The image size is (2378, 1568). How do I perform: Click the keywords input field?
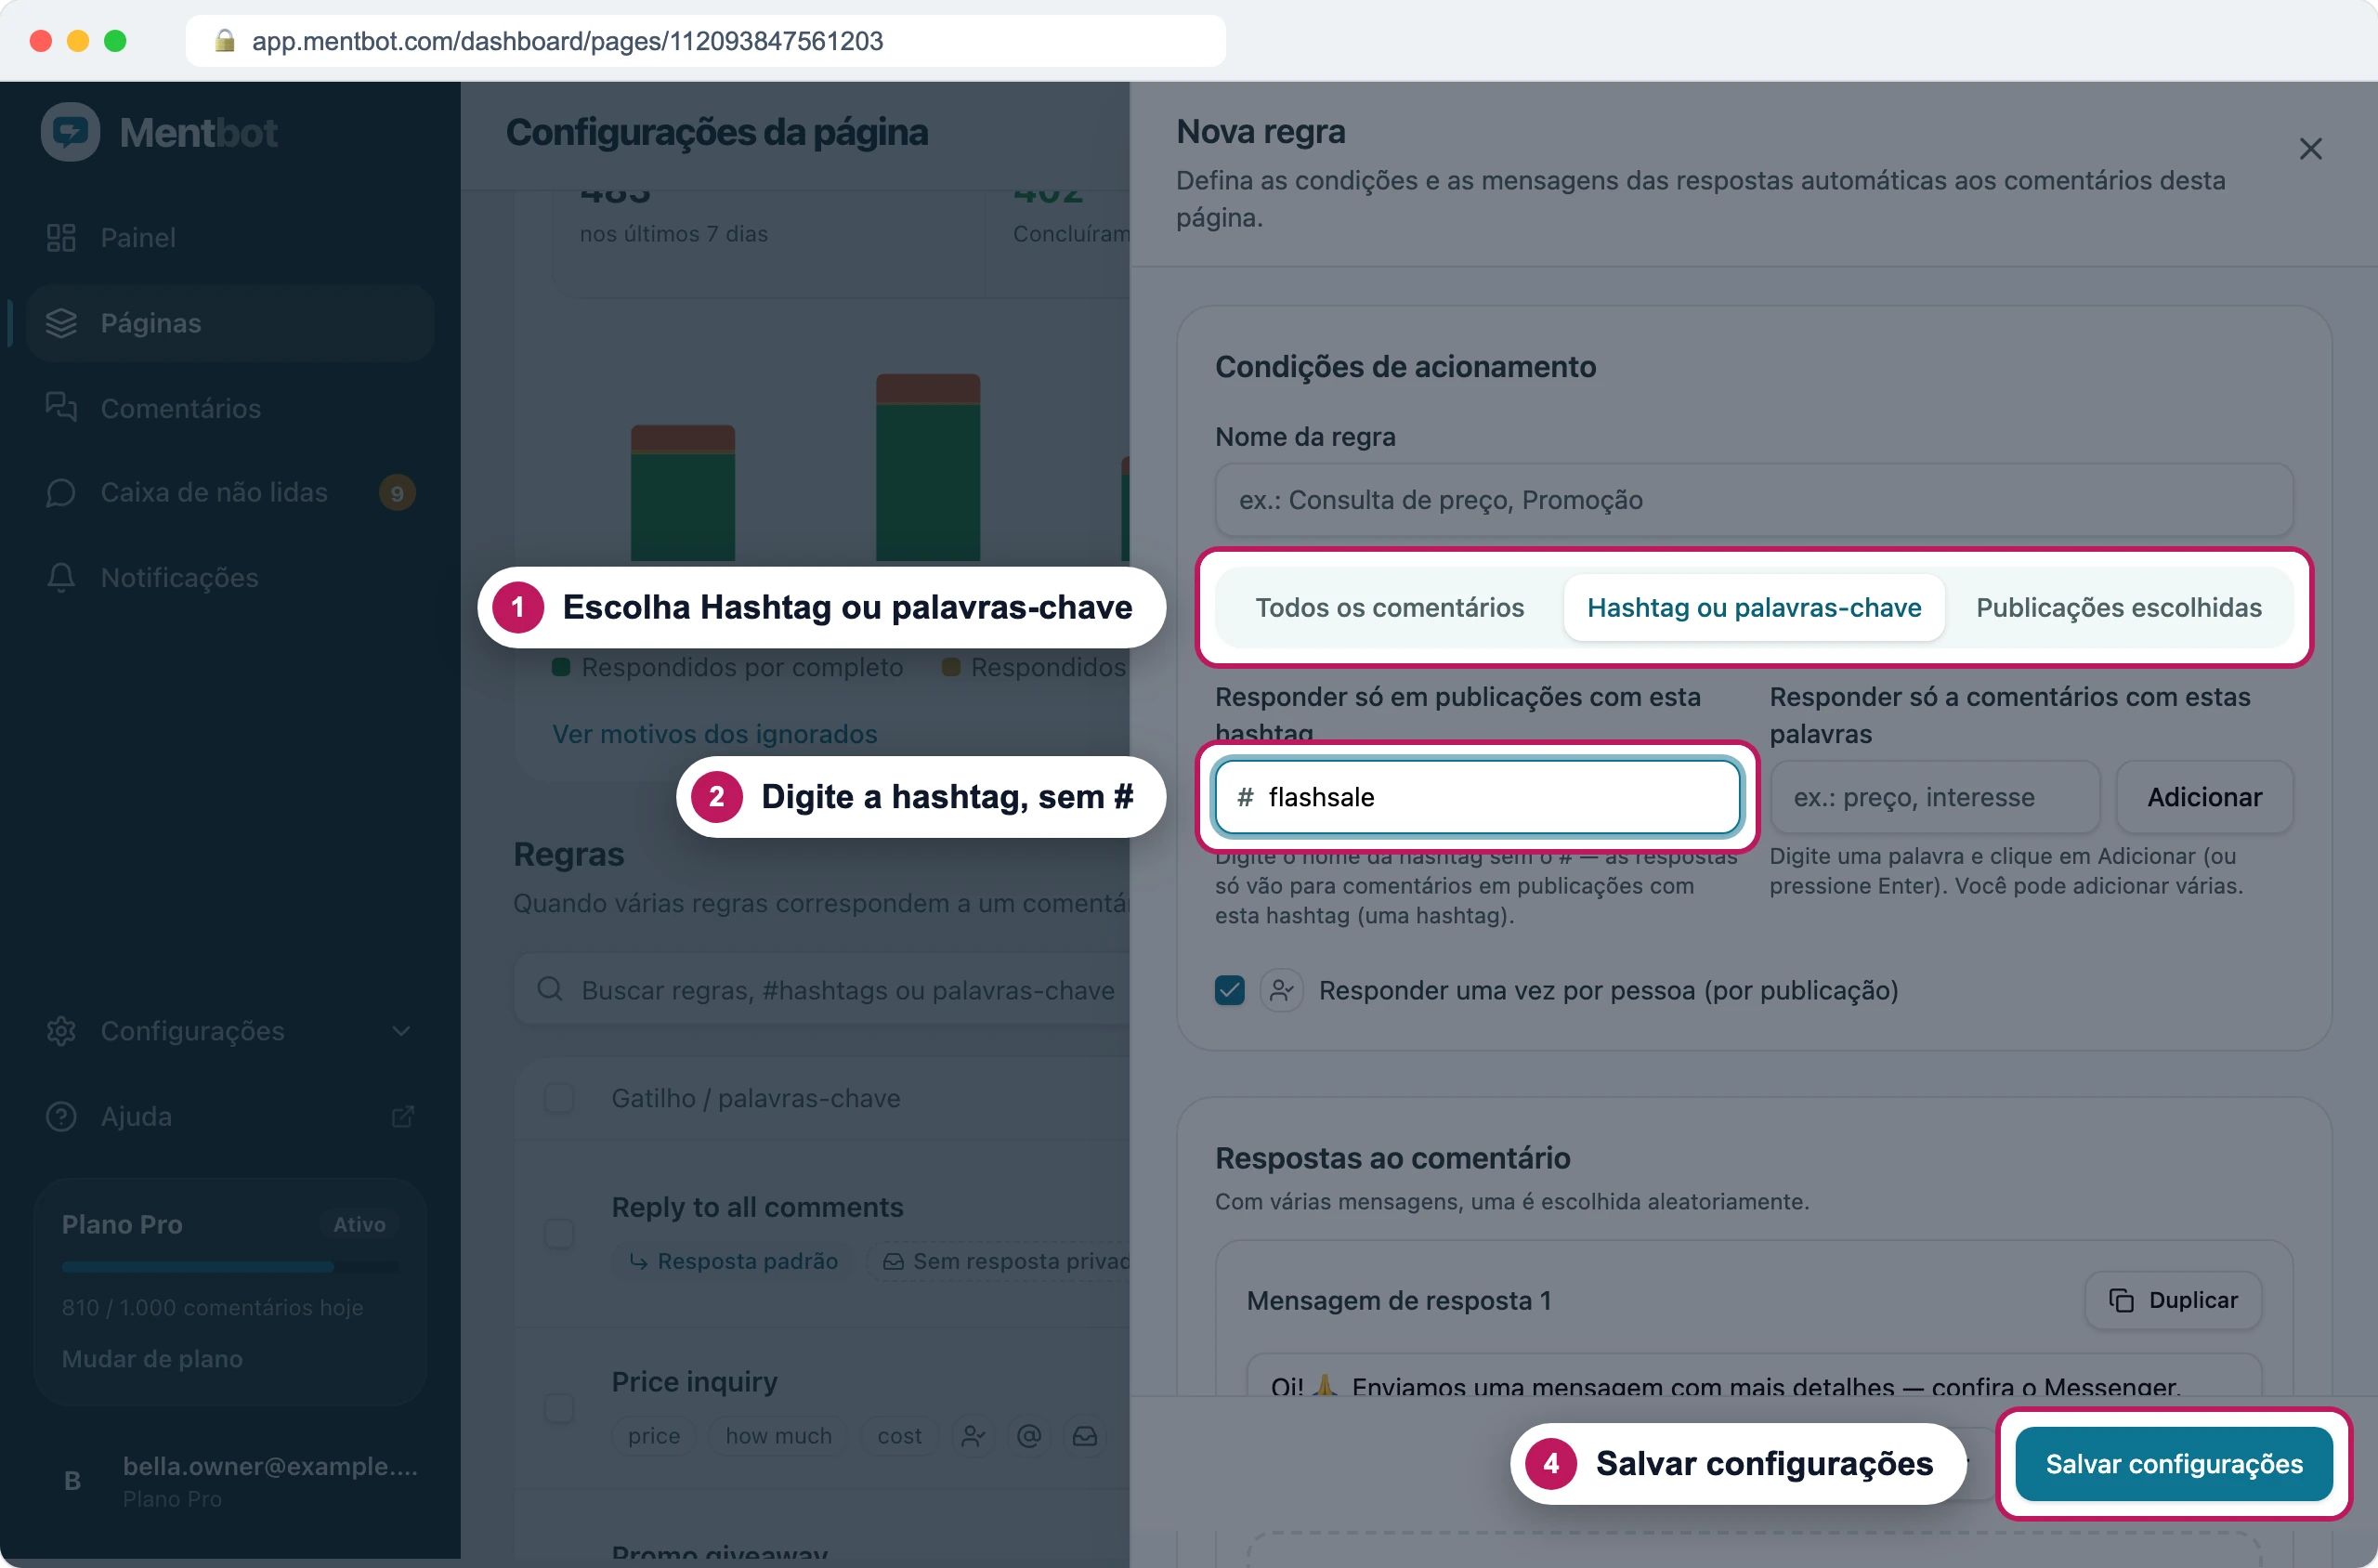1934,797
